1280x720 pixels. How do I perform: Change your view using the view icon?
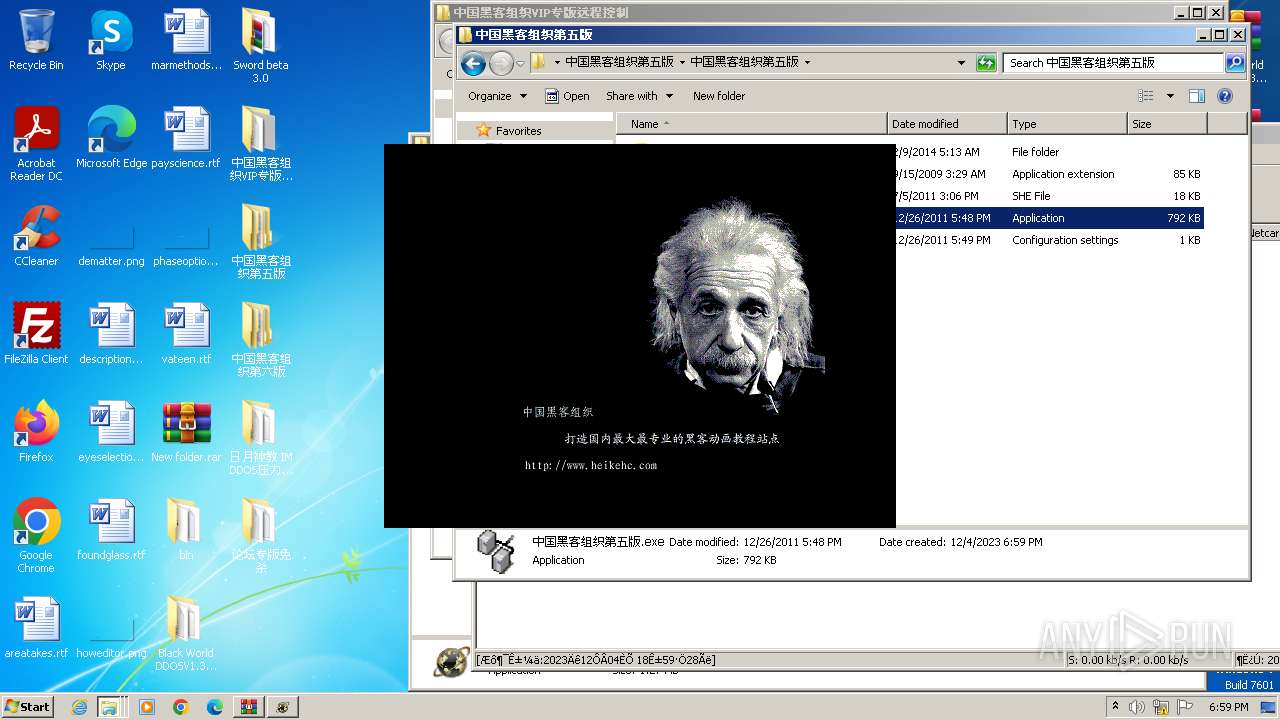(1146, 96)
